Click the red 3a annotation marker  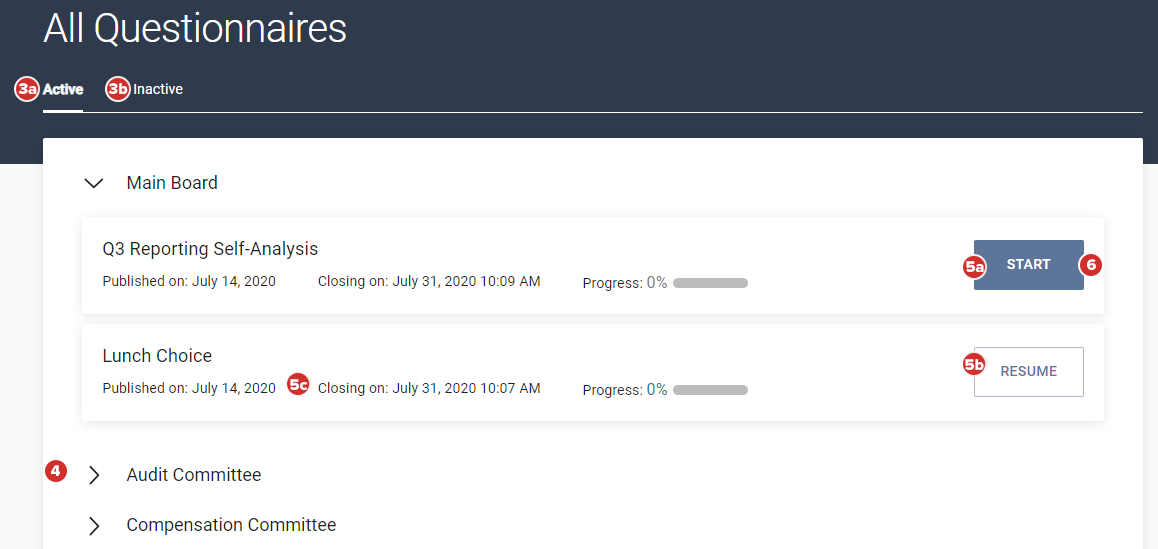[x=26, y=89]
